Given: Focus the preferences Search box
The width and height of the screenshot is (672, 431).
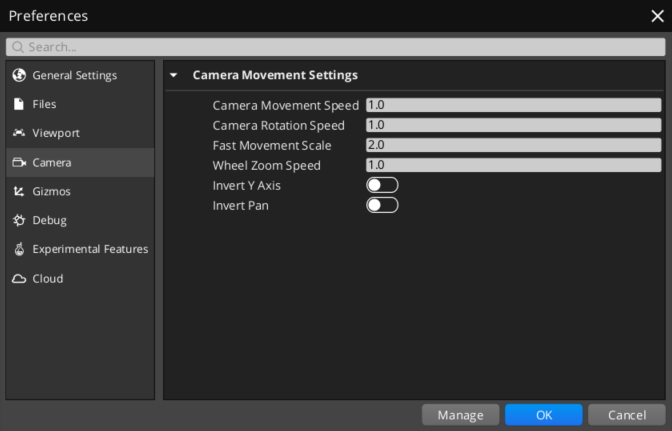Looking at the screenshot, I should (x=336, y=47).
